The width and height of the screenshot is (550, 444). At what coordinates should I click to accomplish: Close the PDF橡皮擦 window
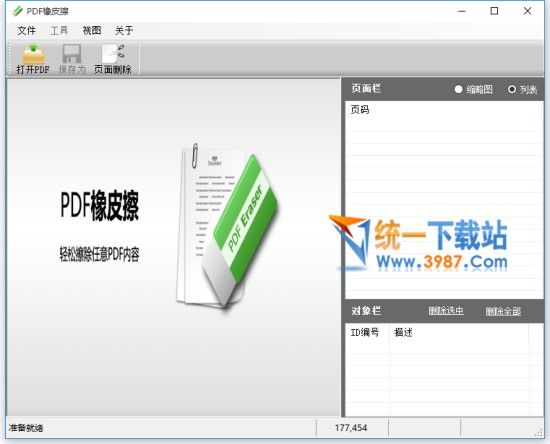[527, 11]
